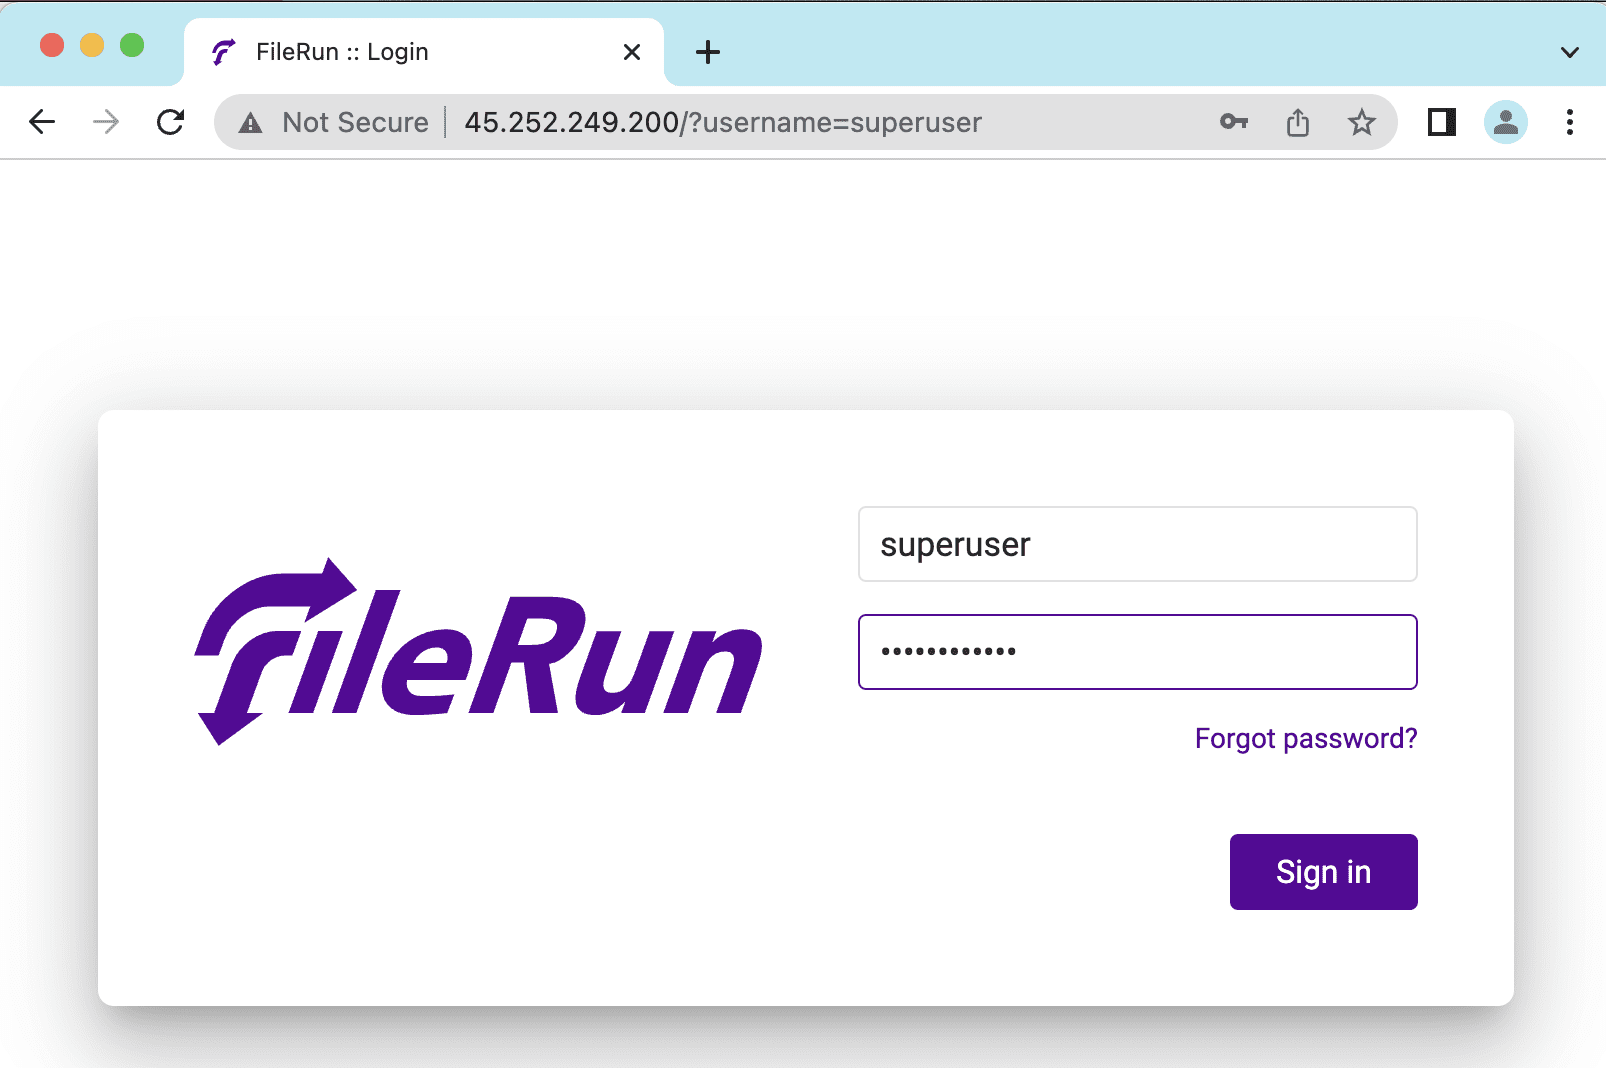The width and height of the screenshot is (1606, 1068).
Task: Open a new browser tab
Action: [708, 52]
